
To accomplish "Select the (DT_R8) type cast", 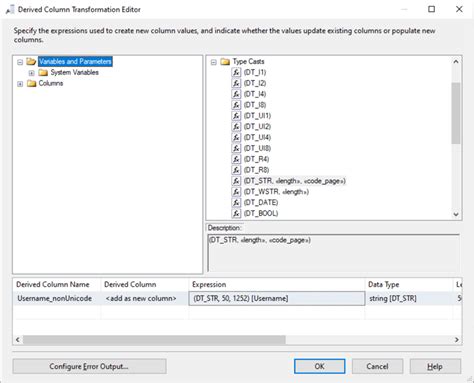I will point(256,170).
